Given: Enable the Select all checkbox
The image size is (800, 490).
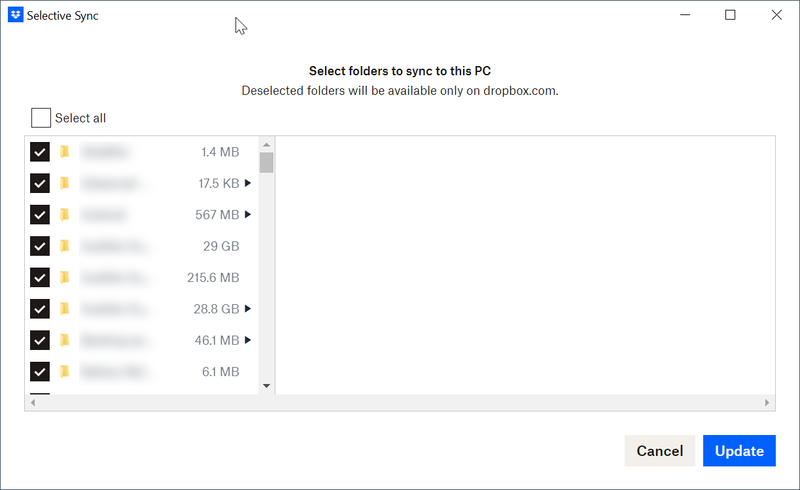Looking at the screenshot, I should 41,118.
